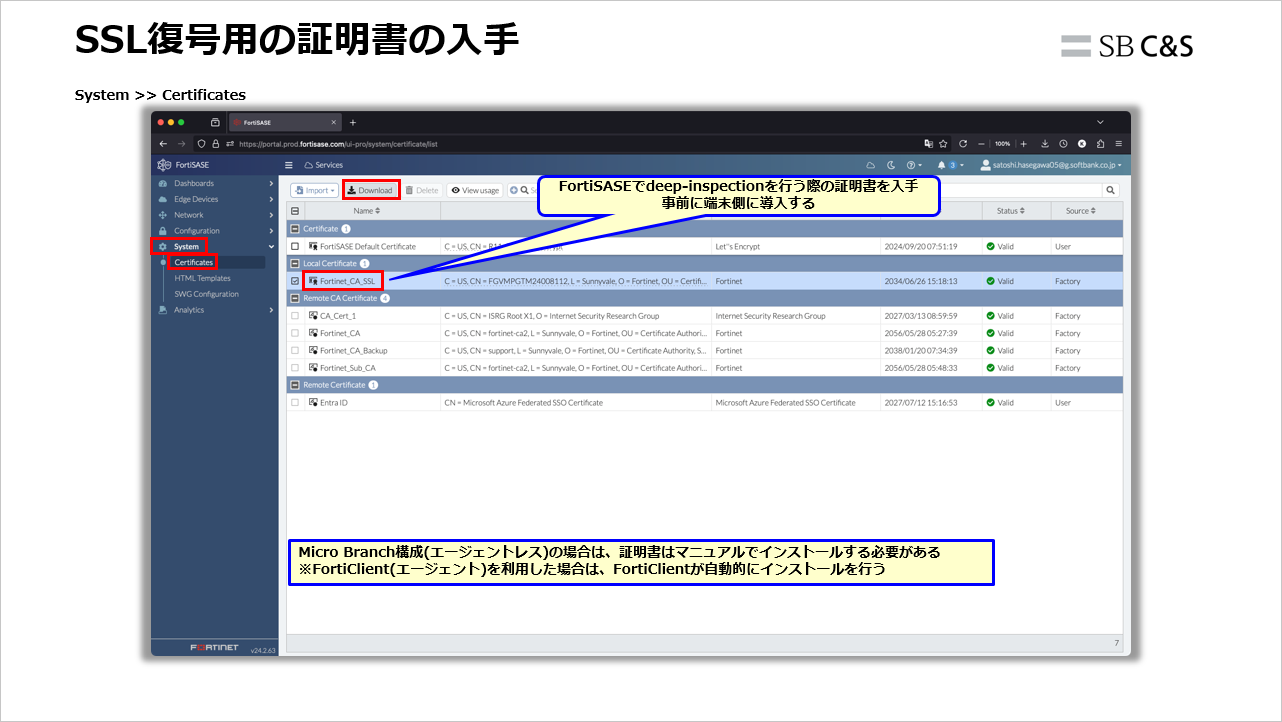Select Certificates in the System submenu
The image size is (1282, 722).
click(193, 262)
